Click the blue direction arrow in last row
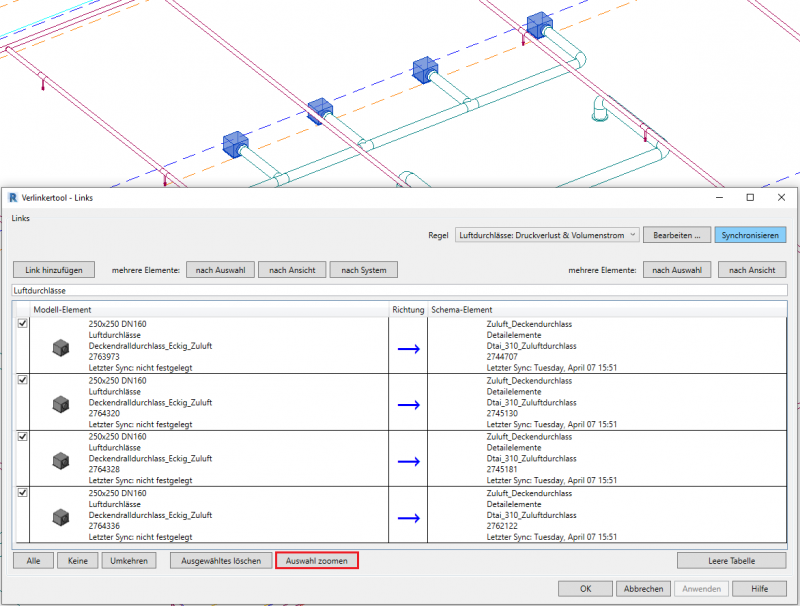The image size is (800, 606). click(408, 518)
